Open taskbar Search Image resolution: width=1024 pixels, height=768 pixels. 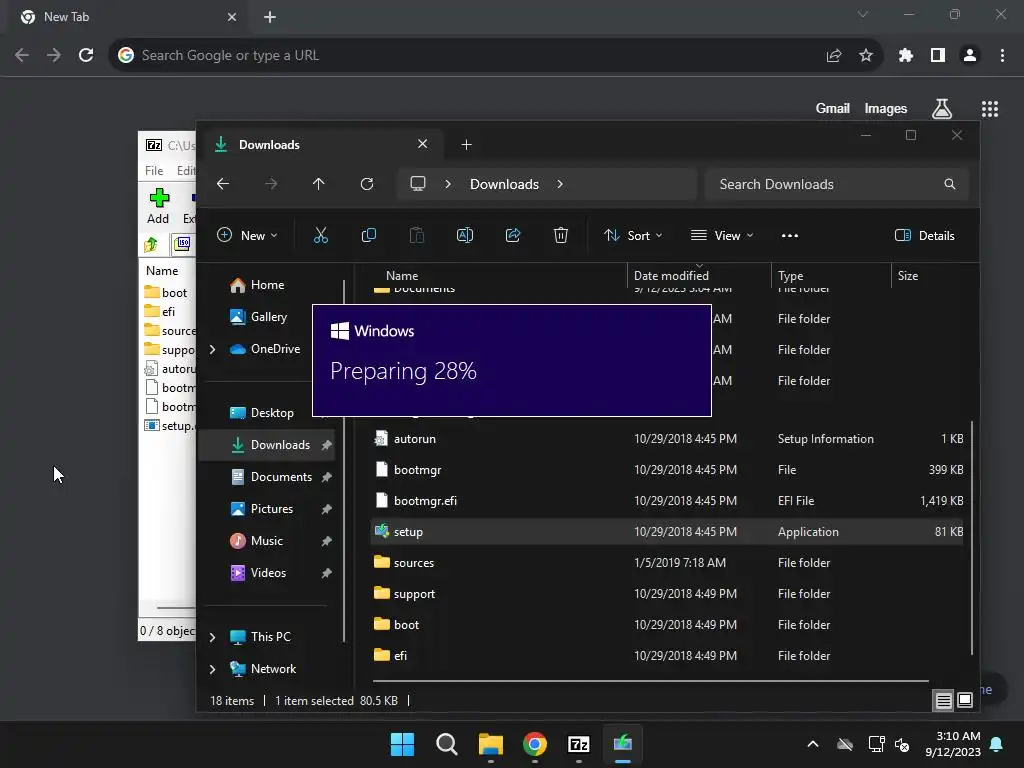[447, 744]
